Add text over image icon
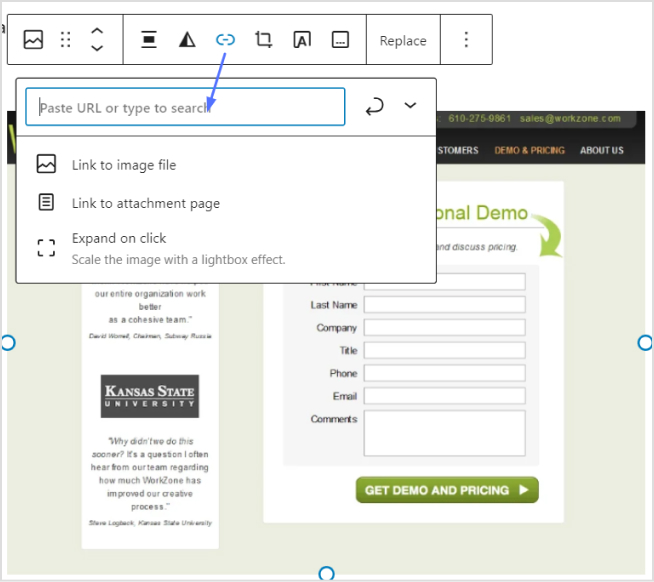Viewport: 654px width, 582px height. tap(302, 40)
